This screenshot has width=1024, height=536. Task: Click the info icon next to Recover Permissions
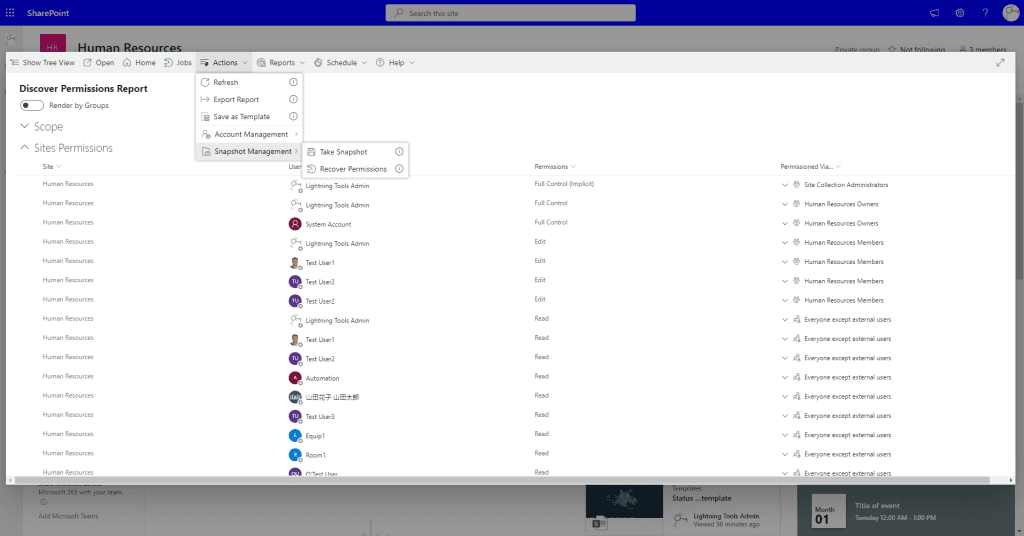pos(399,169)
